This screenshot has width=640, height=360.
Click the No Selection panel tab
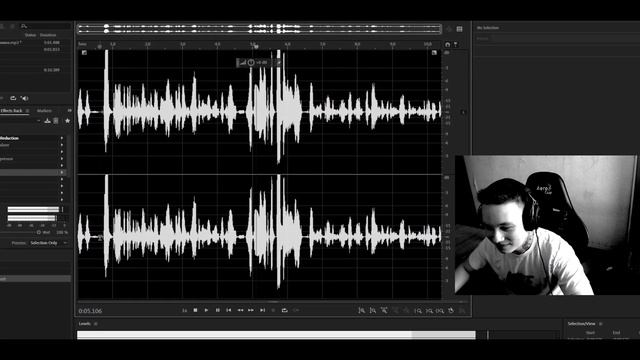(488, 28)
